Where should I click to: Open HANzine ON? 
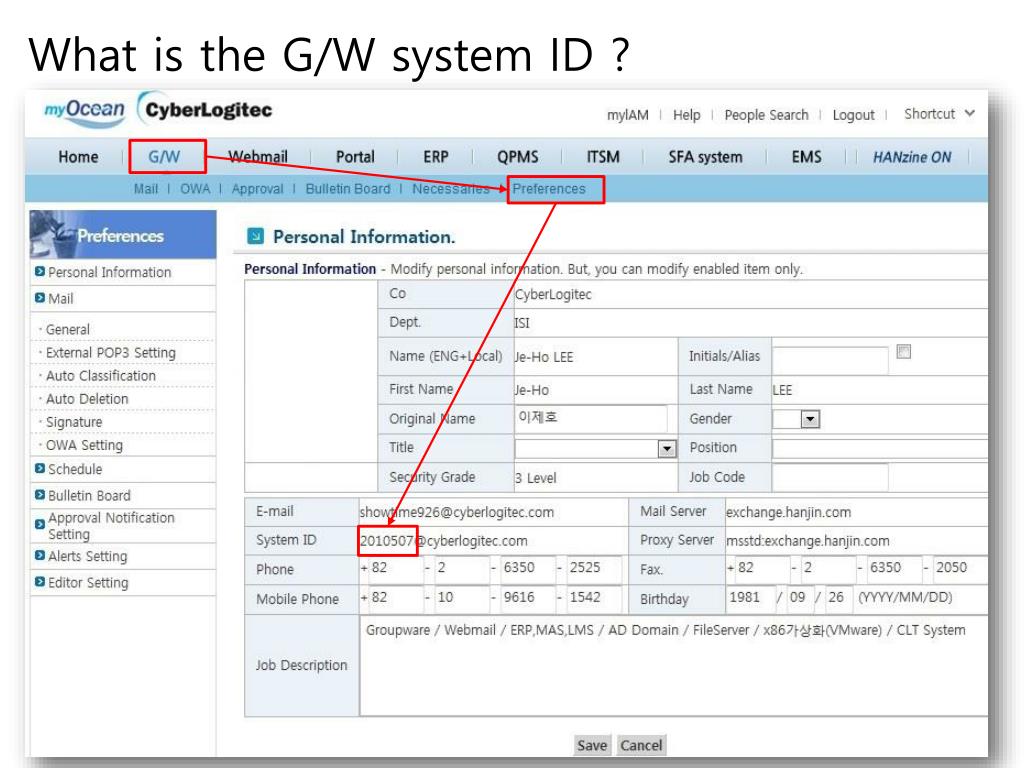point(912,157)
